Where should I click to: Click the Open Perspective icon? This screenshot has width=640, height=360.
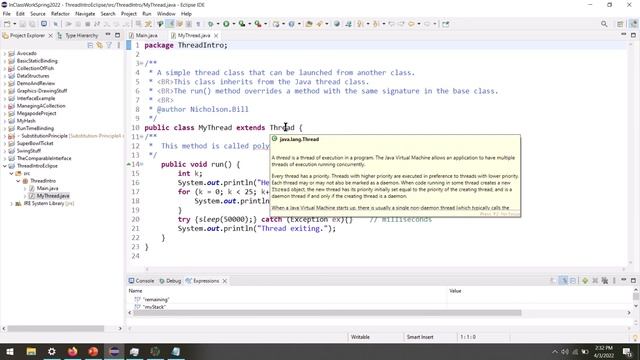coord(620,24)
